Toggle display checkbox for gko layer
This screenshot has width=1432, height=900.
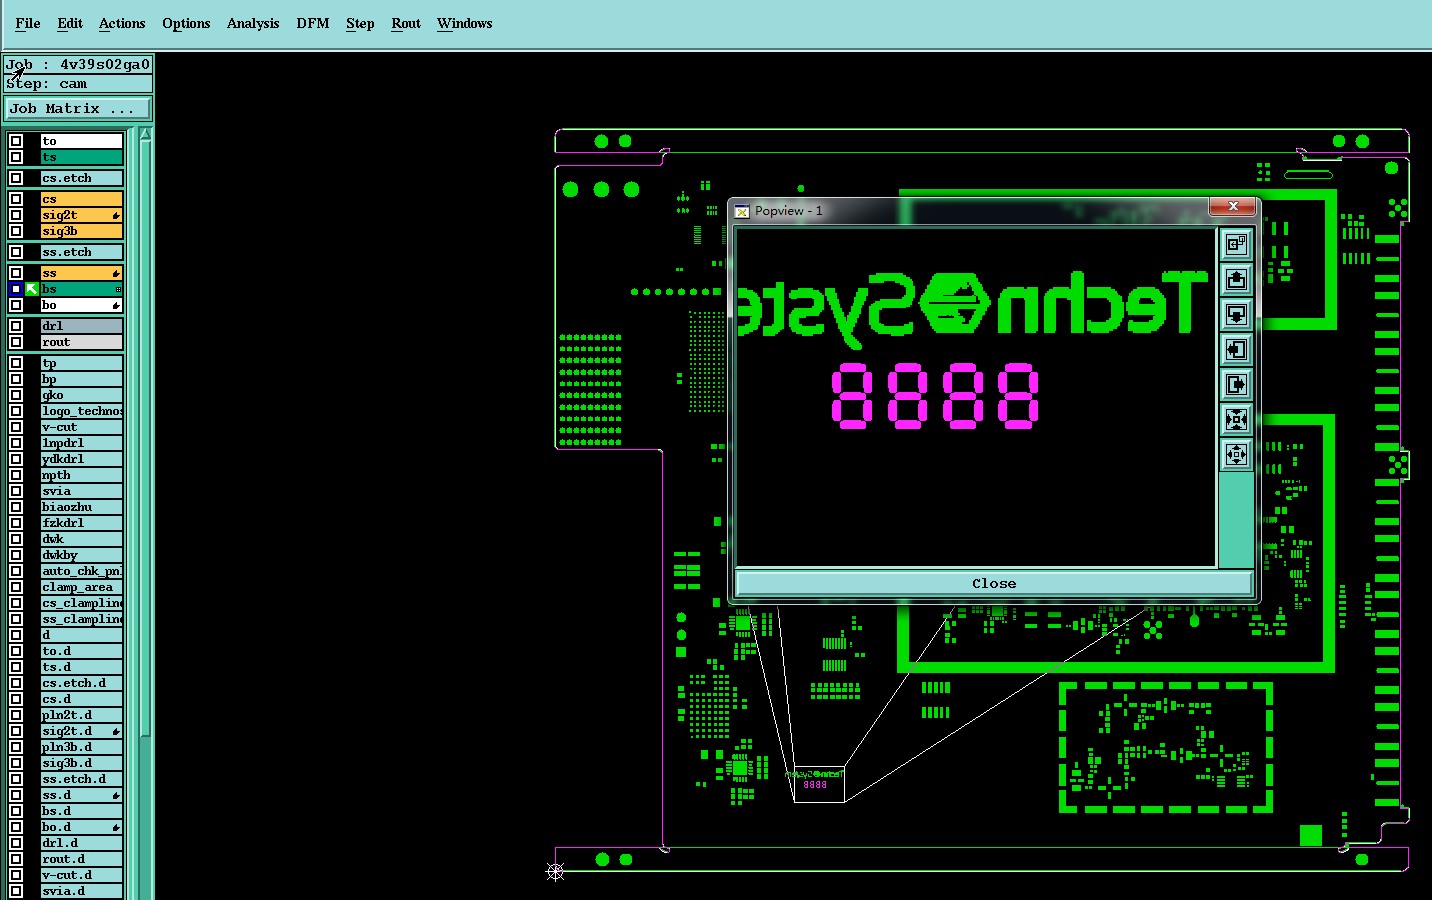16,395
